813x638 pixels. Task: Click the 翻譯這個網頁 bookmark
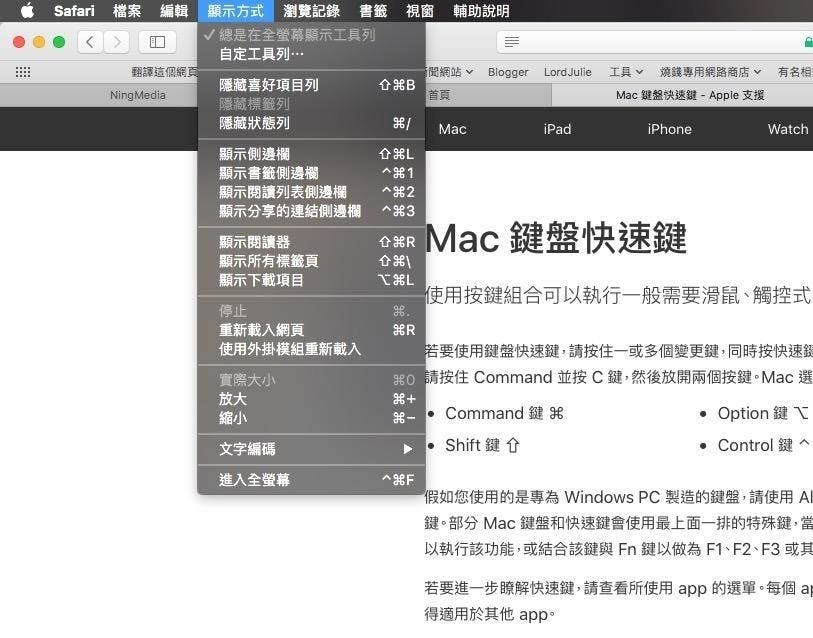[165, 72]
